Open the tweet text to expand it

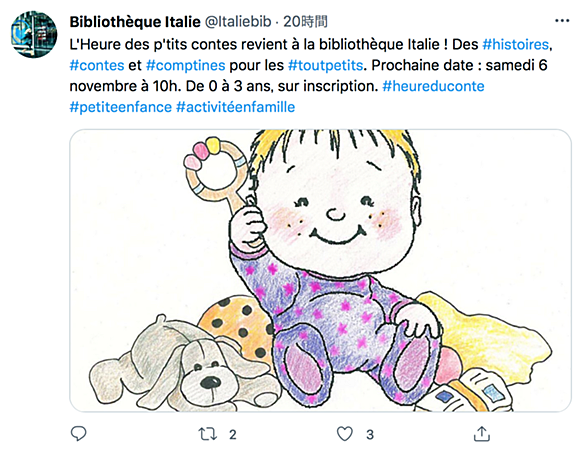click(310, 76)
